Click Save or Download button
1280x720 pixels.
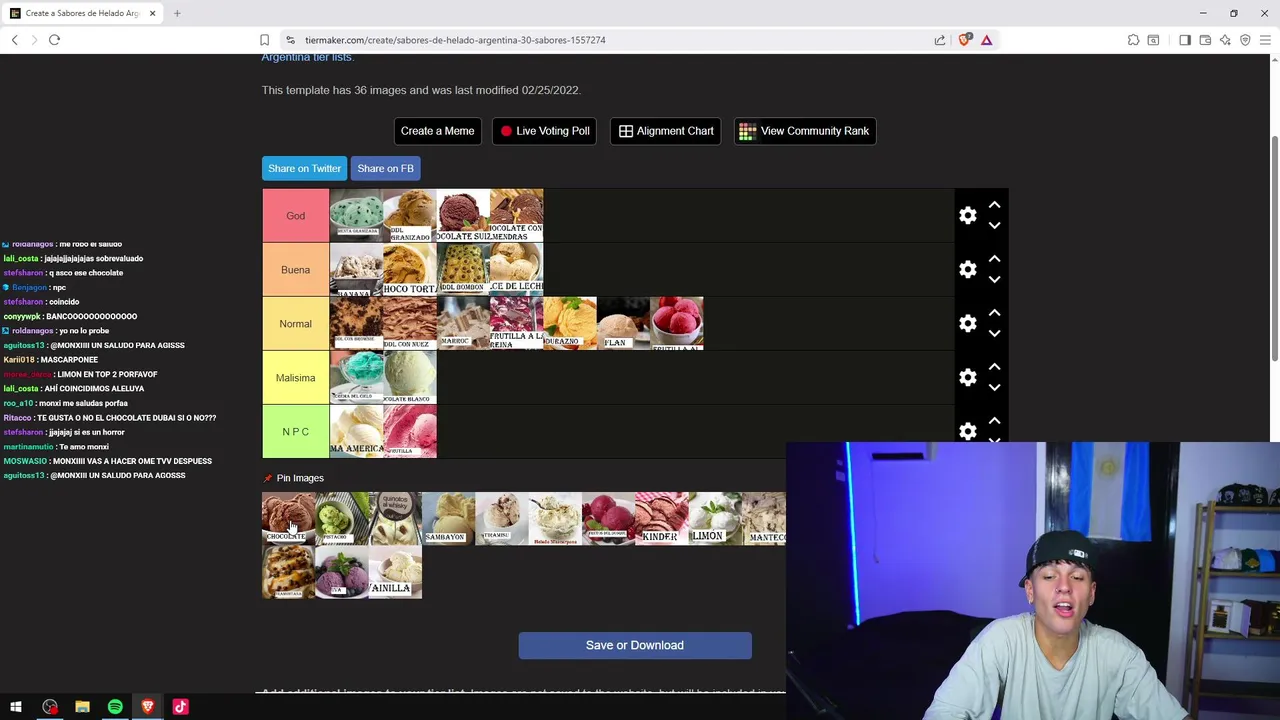click(635, 645)
